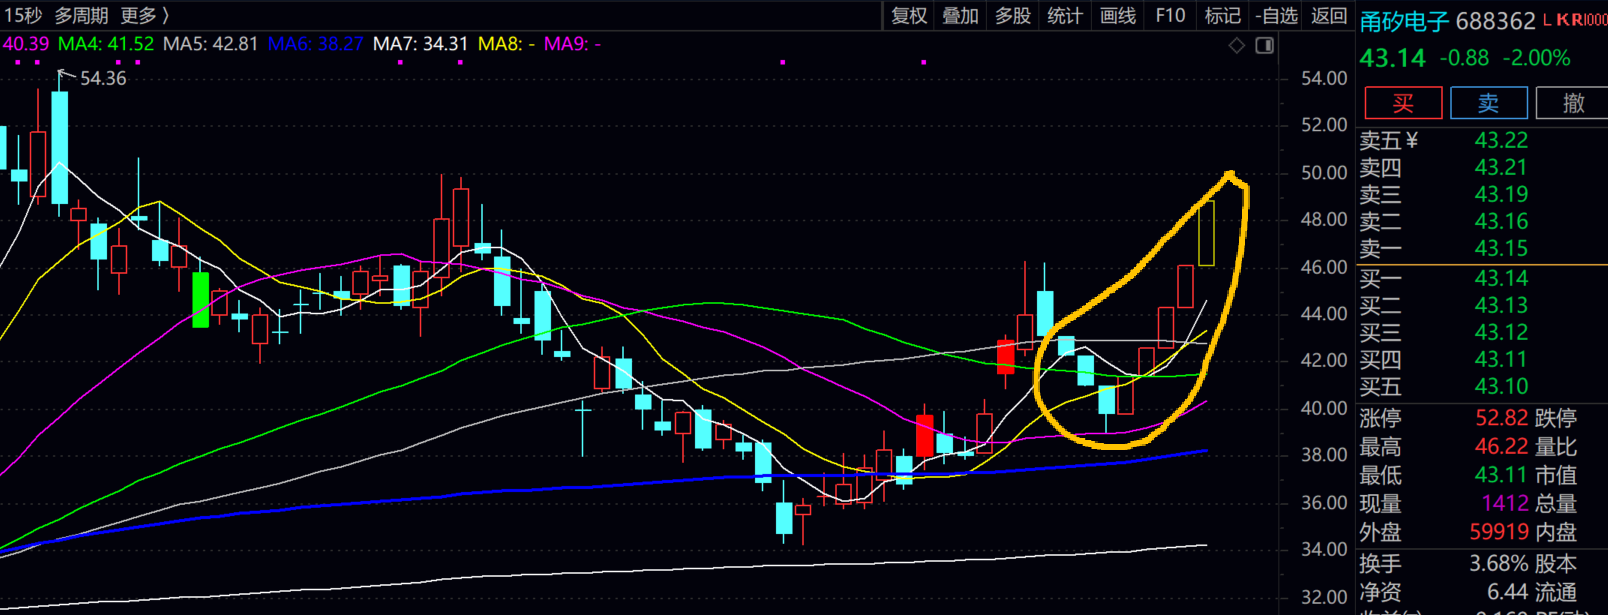This screenshot has height=615, width=1608.
Task: Open the 复权 adjustment dropdown
Action: point(909,16)
